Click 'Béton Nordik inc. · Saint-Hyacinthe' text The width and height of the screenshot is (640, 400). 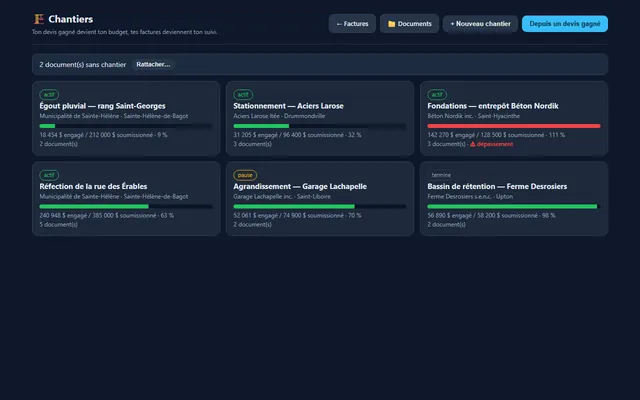(473, 116)
